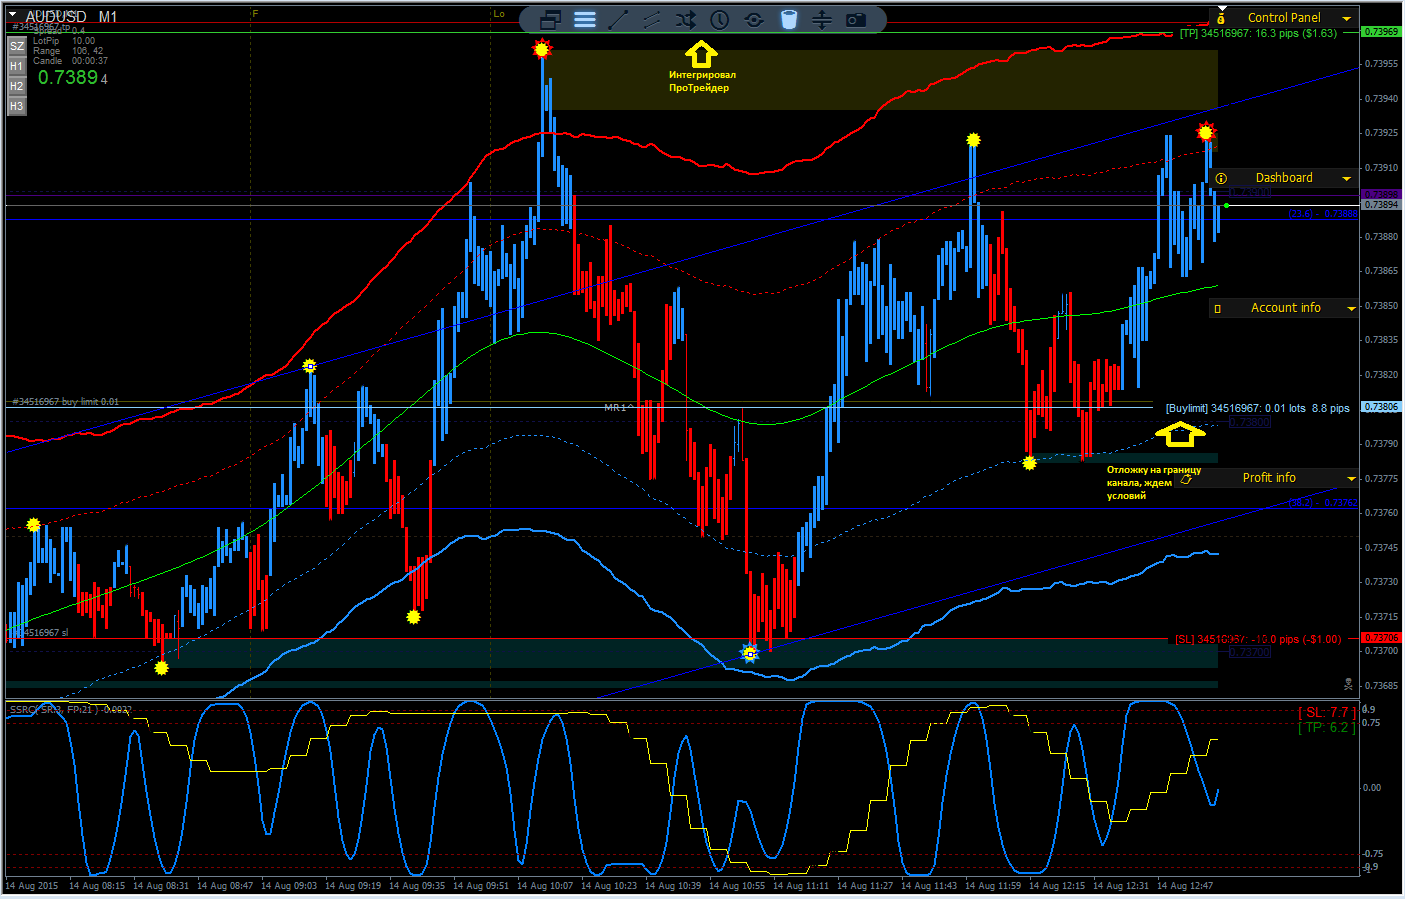This screenshot has height=899, width=1405.
Task: Select the take profit label 34516967
Action: click(x=1258, y=34)
